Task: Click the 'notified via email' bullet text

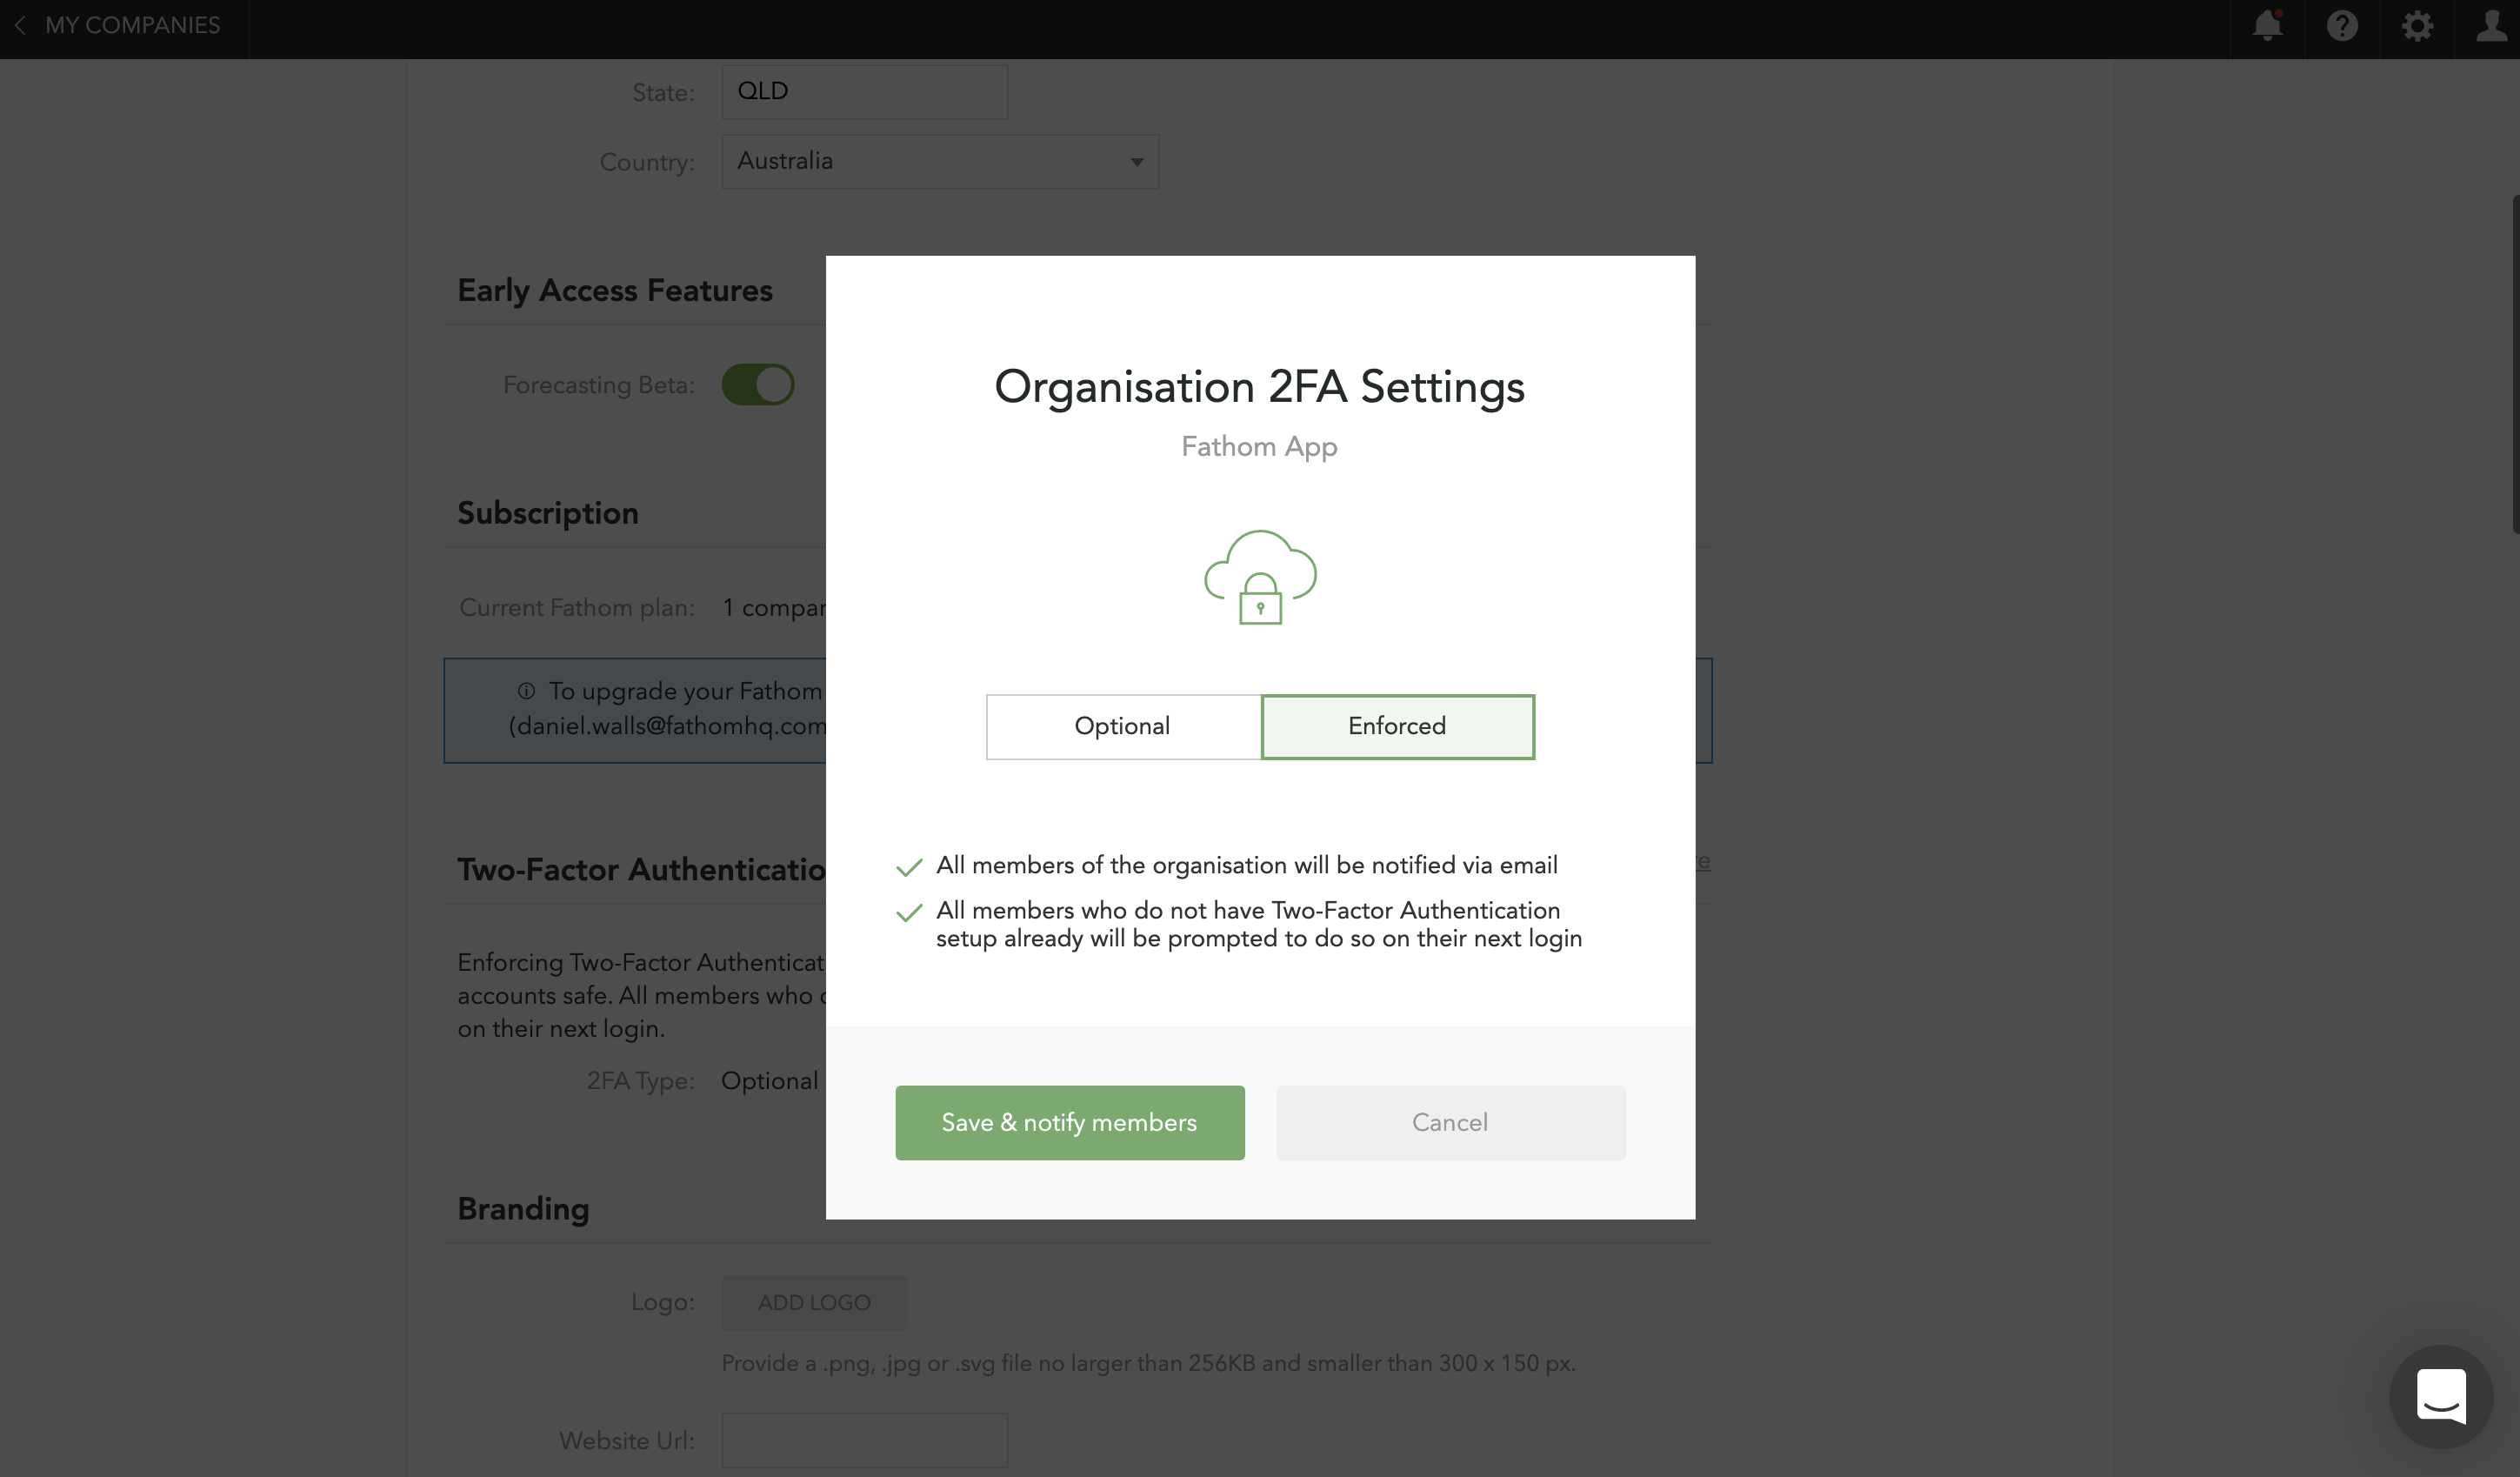Action: pos(1246,865)
